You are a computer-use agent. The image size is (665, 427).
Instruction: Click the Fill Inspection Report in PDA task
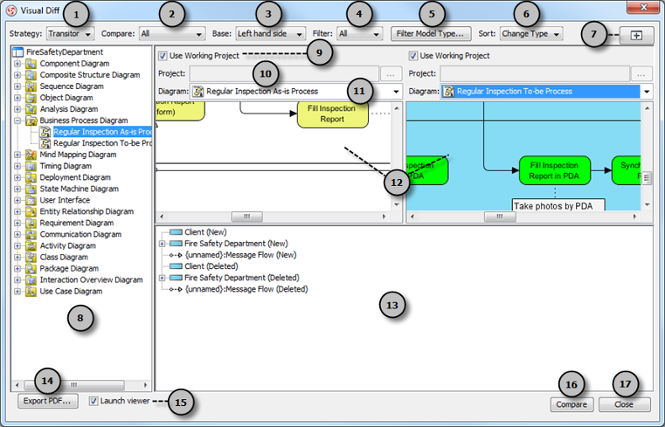[x=555, y=170]
